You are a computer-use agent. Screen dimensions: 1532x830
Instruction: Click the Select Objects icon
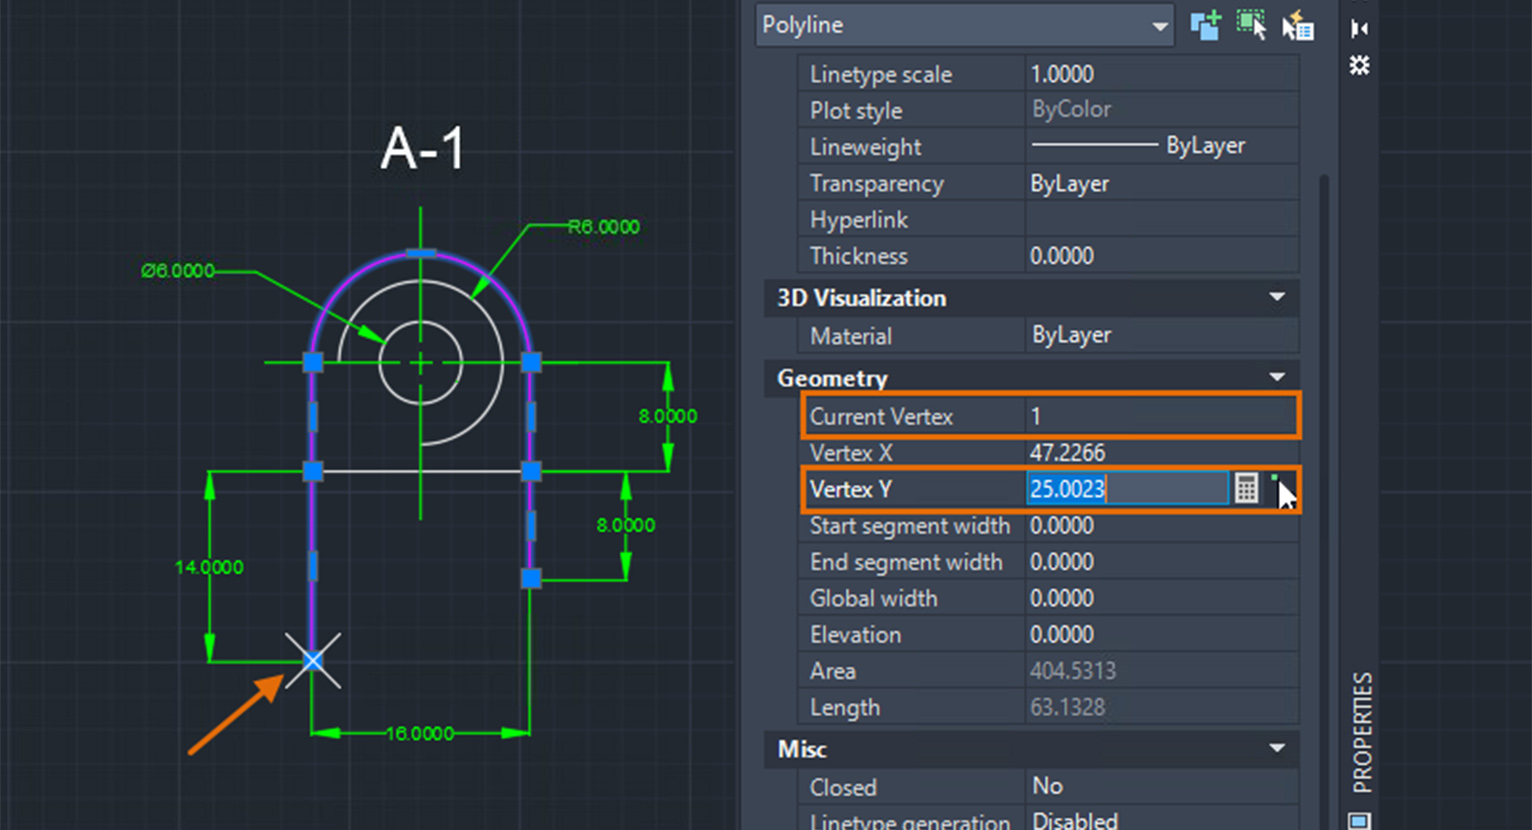point(1251,25)
